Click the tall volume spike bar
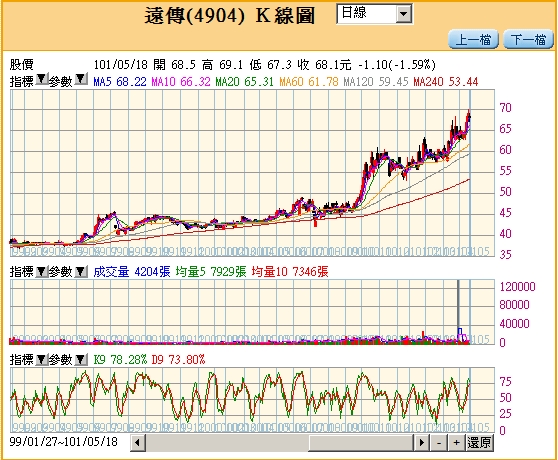Viewport: 558px width, 460px height. click(x=458, y=311)
